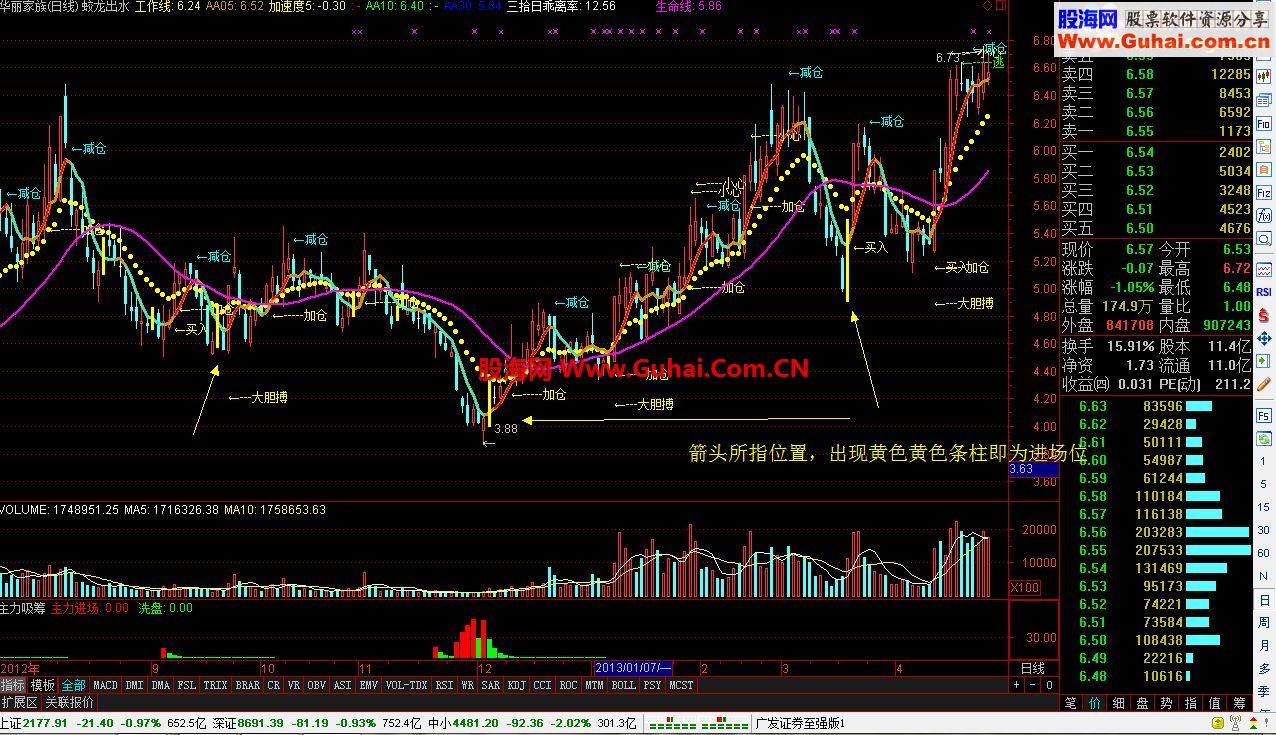
Task: Open the 扩展区 extension area button
Action: point(19,702)
